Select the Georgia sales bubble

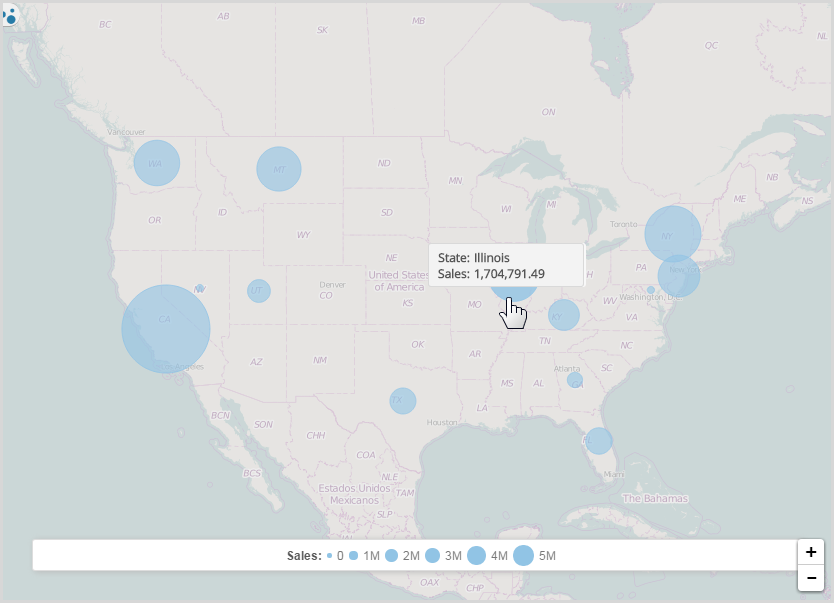575,380
